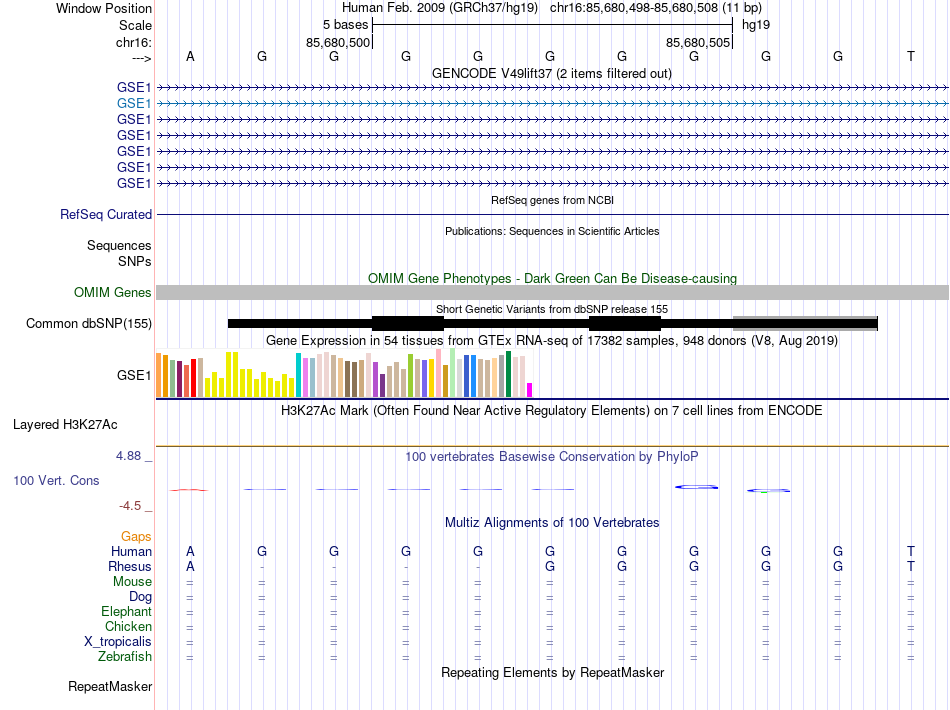Select the Human species row label

[x=131, y=551]
